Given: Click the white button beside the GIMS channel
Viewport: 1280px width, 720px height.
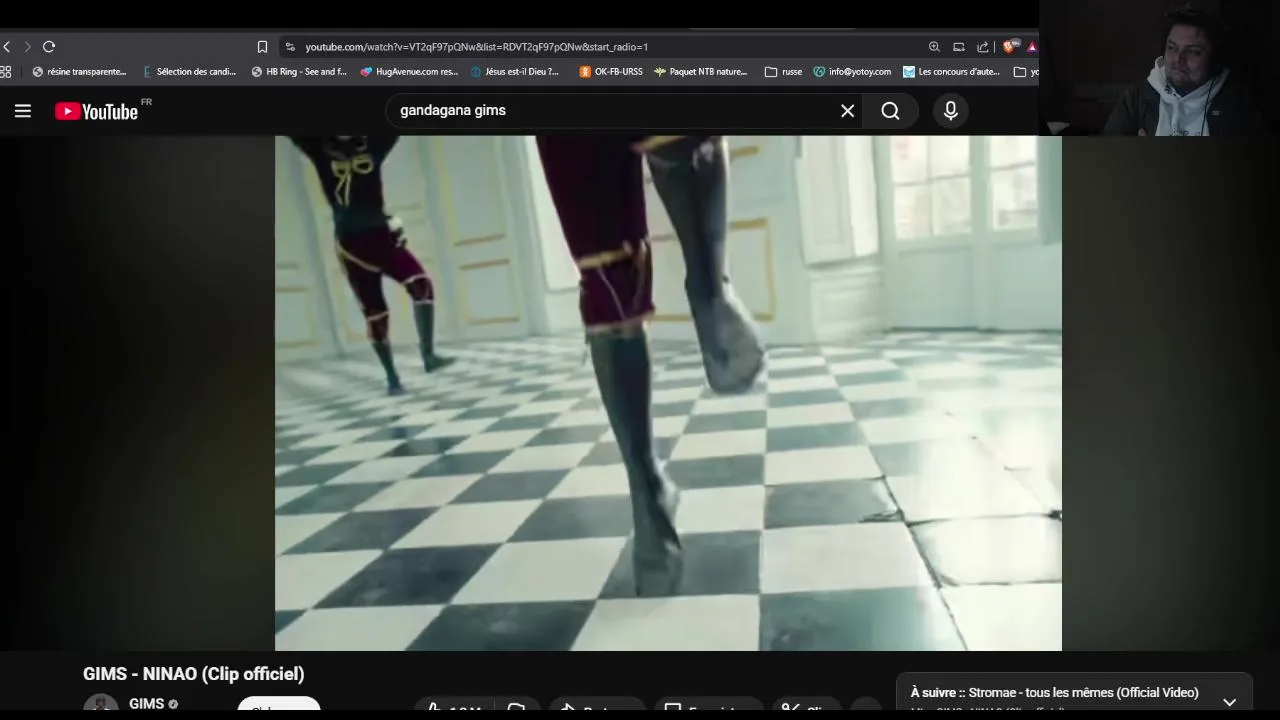Looking at the screenshot, I should point(279,705).
